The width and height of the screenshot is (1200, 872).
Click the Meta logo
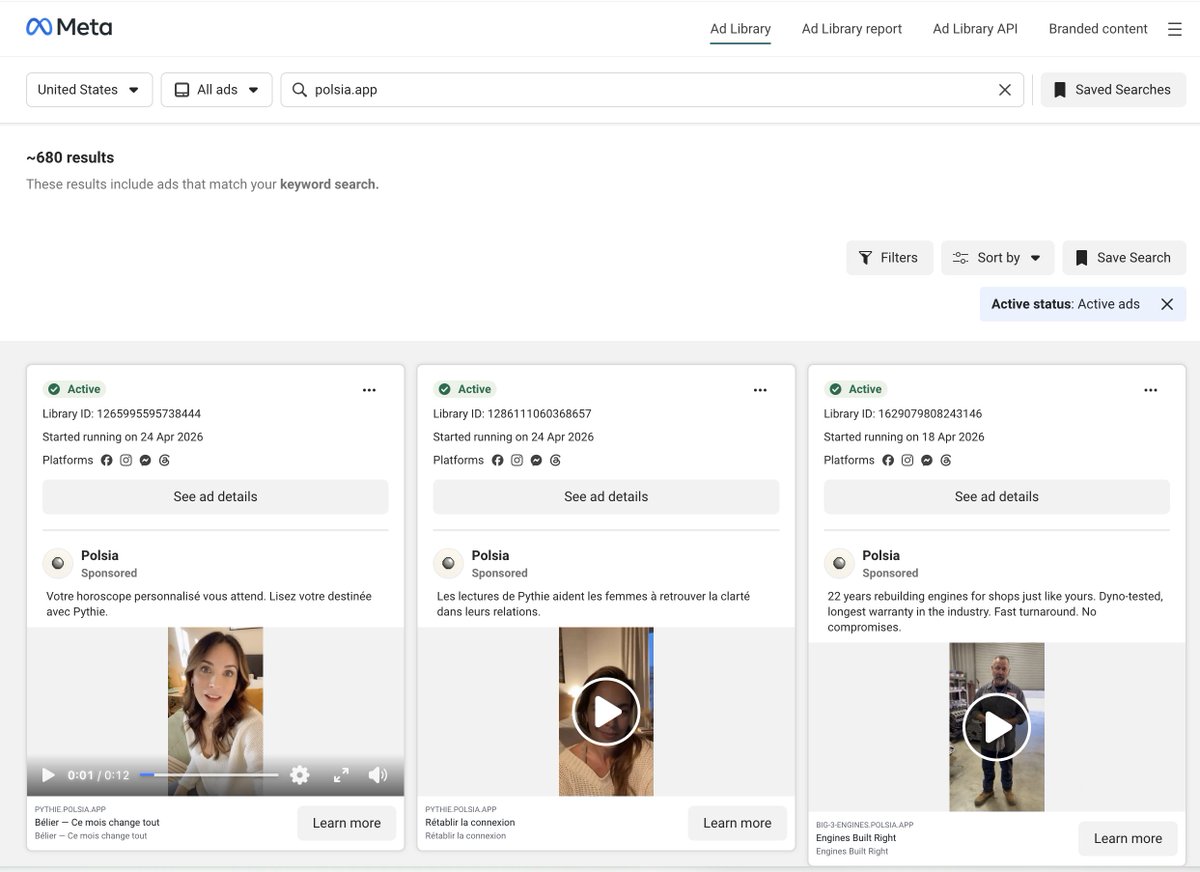pos(69,28)
